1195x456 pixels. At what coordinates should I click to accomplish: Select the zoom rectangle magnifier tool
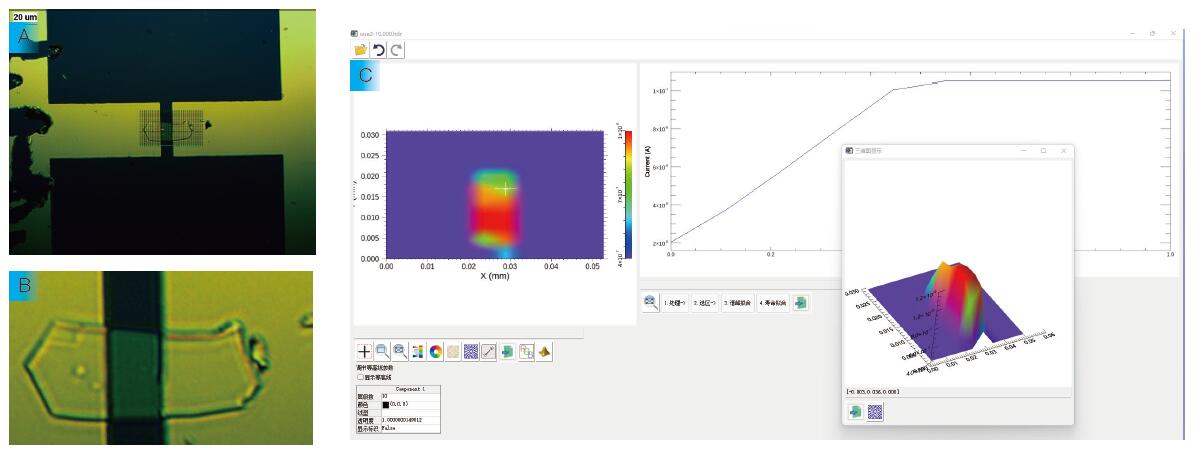(382, 352)
